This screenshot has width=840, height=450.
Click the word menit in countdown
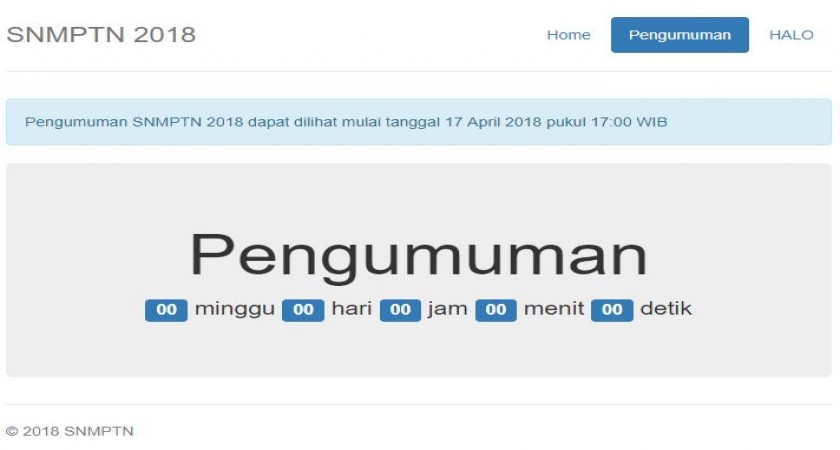(554, 309)
